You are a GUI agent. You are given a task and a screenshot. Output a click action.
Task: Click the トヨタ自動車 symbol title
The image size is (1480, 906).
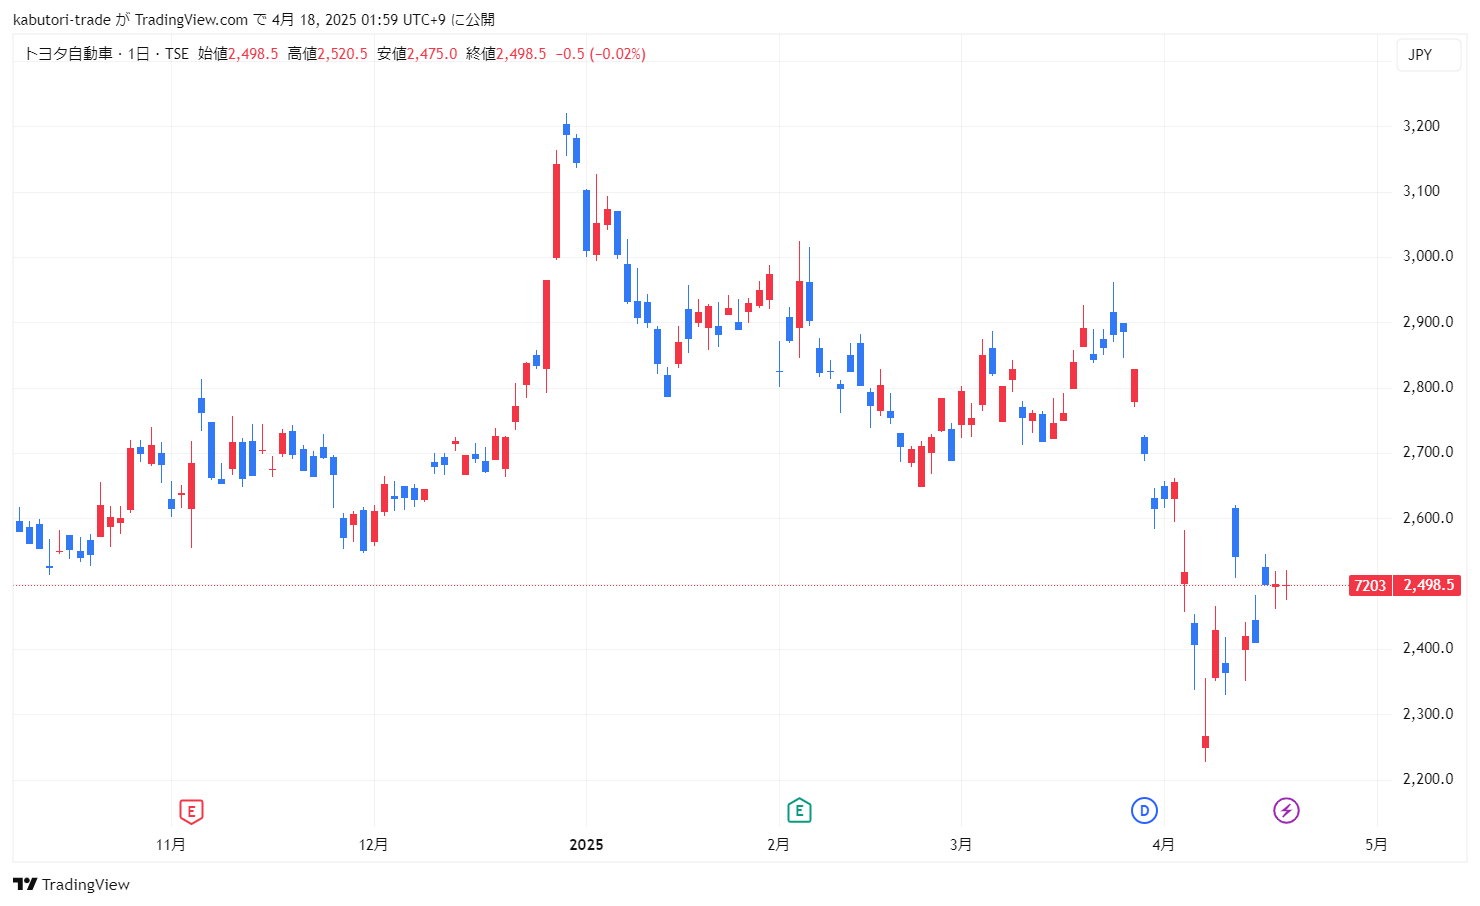coord(68,54)
